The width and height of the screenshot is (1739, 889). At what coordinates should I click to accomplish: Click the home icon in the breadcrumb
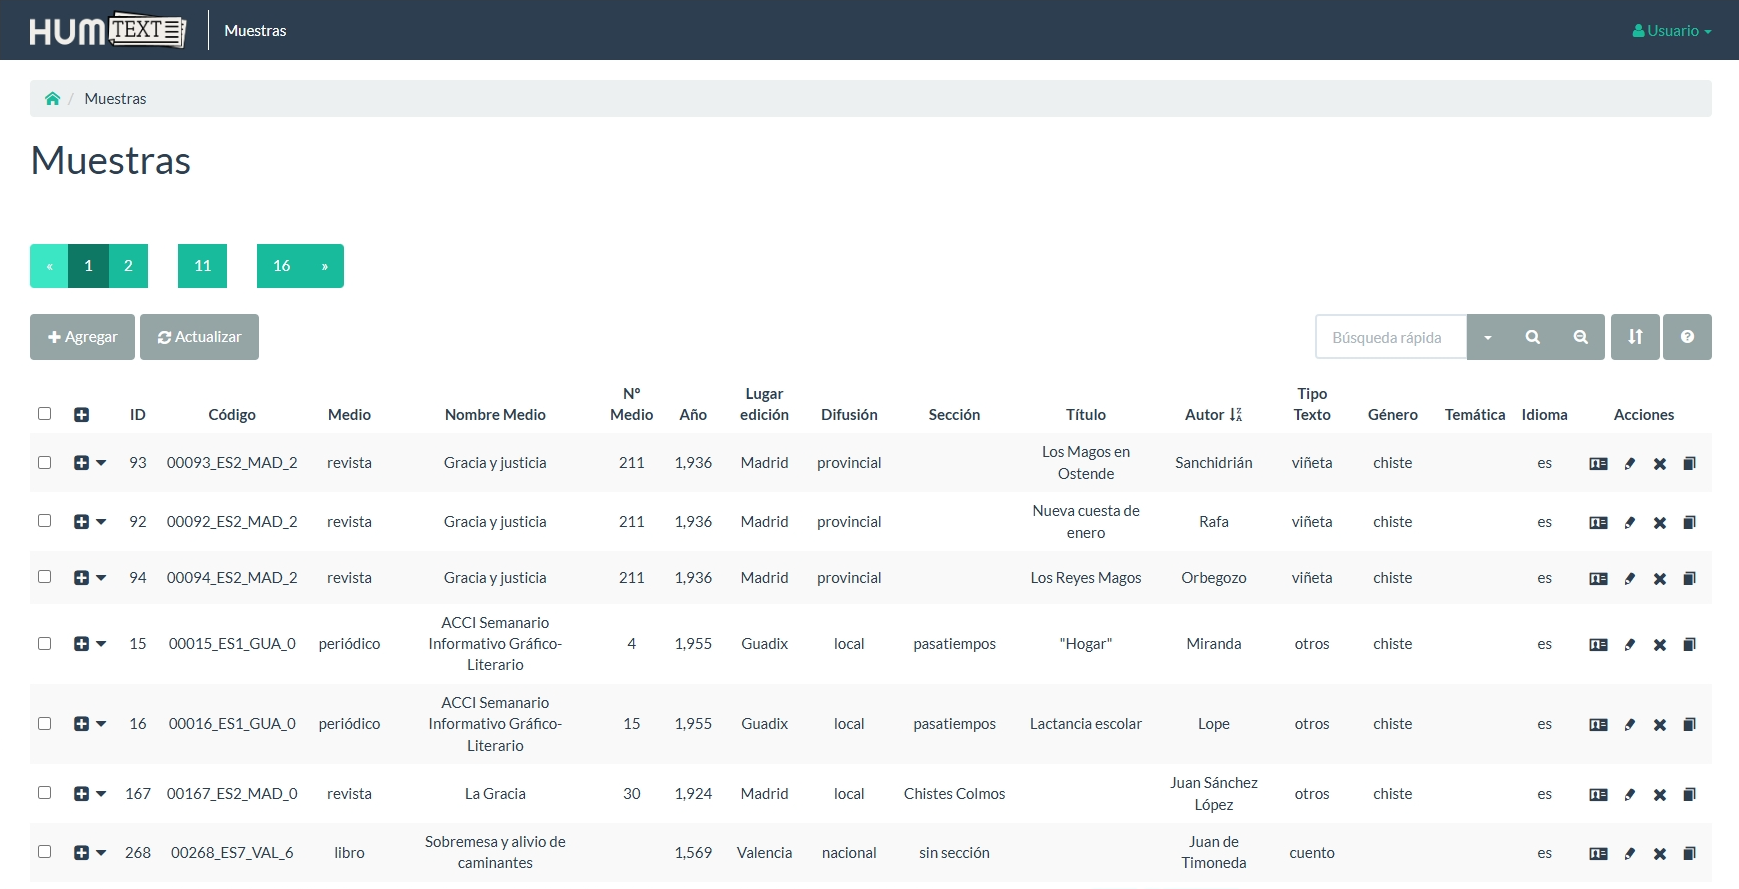[x=52, y=99]
